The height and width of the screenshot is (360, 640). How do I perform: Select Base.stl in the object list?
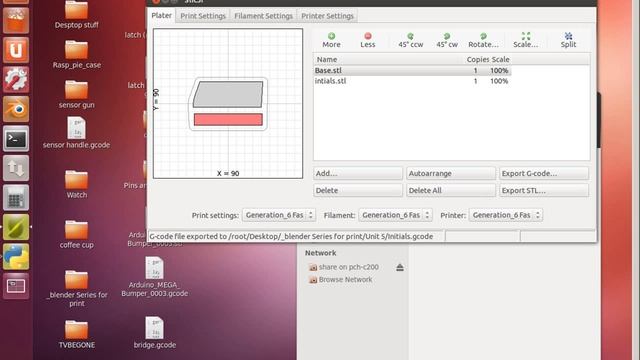point(412,71)
